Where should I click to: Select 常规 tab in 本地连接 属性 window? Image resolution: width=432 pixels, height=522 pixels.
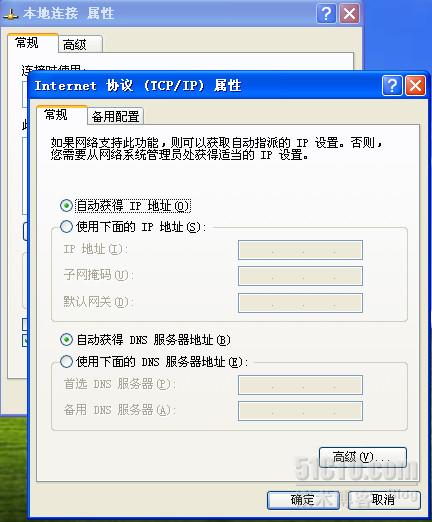(x=27, y=43)
